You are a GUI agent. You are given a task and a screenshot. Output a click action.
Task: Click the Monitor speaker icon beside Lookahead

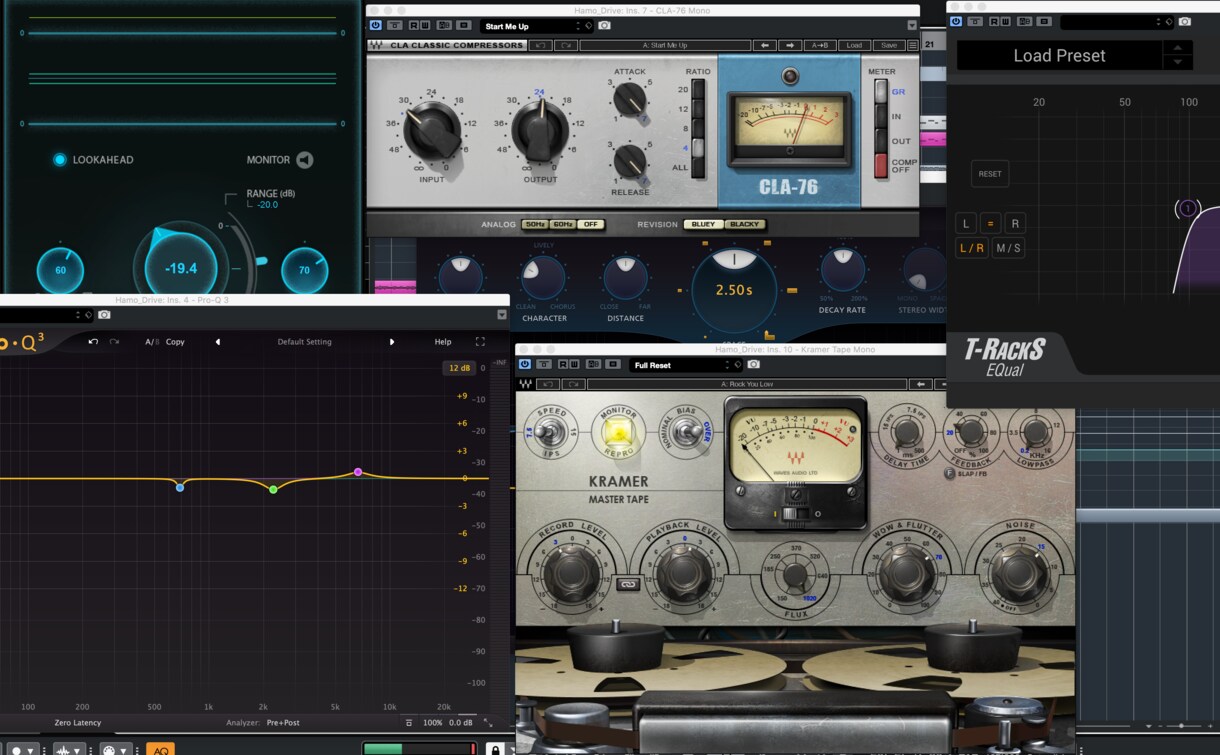coord(305,160)
